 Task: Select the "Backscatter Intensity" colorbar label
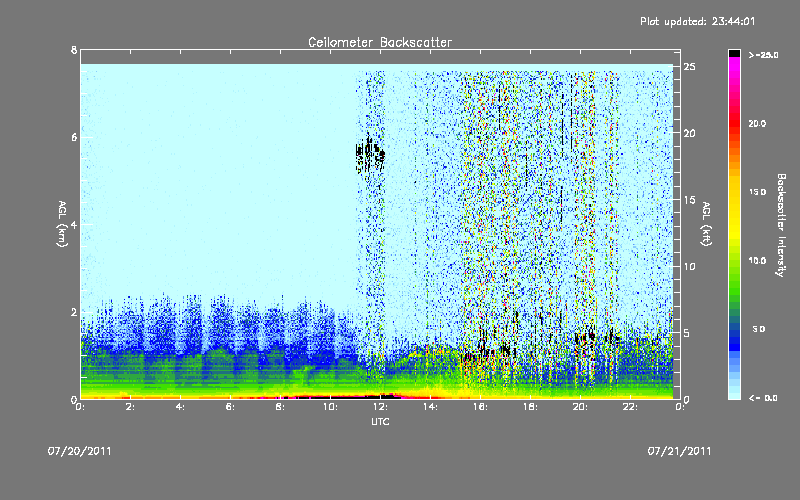[781, 225]
